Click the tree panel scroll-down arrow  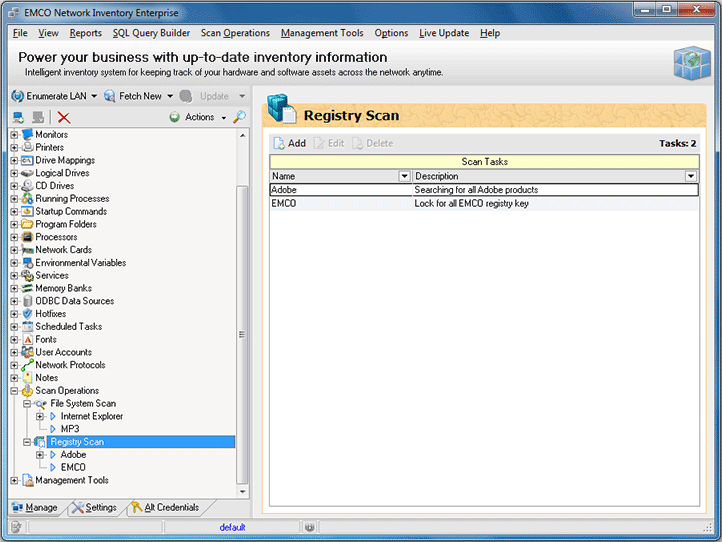[242, 492]
